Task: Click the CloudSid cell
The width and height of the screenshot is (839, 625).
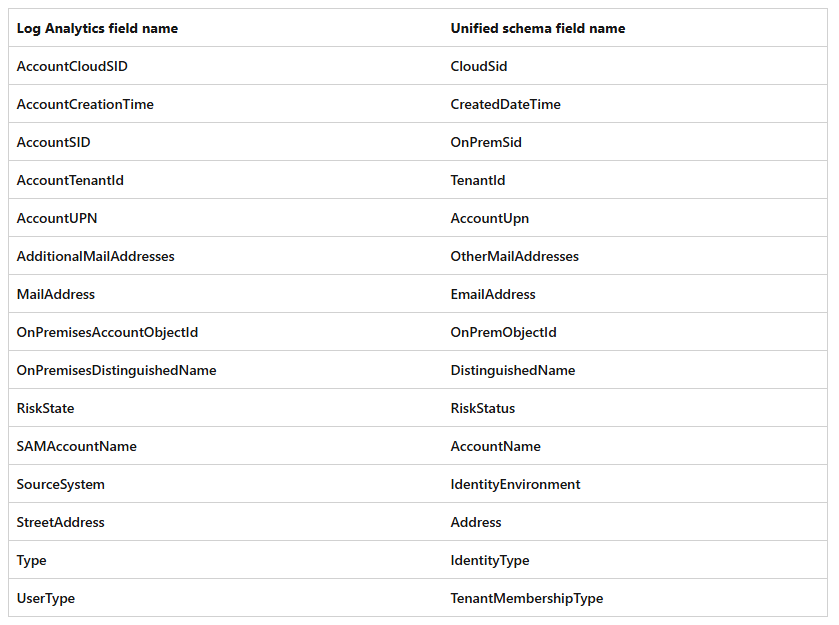Action: pos(479,66)
